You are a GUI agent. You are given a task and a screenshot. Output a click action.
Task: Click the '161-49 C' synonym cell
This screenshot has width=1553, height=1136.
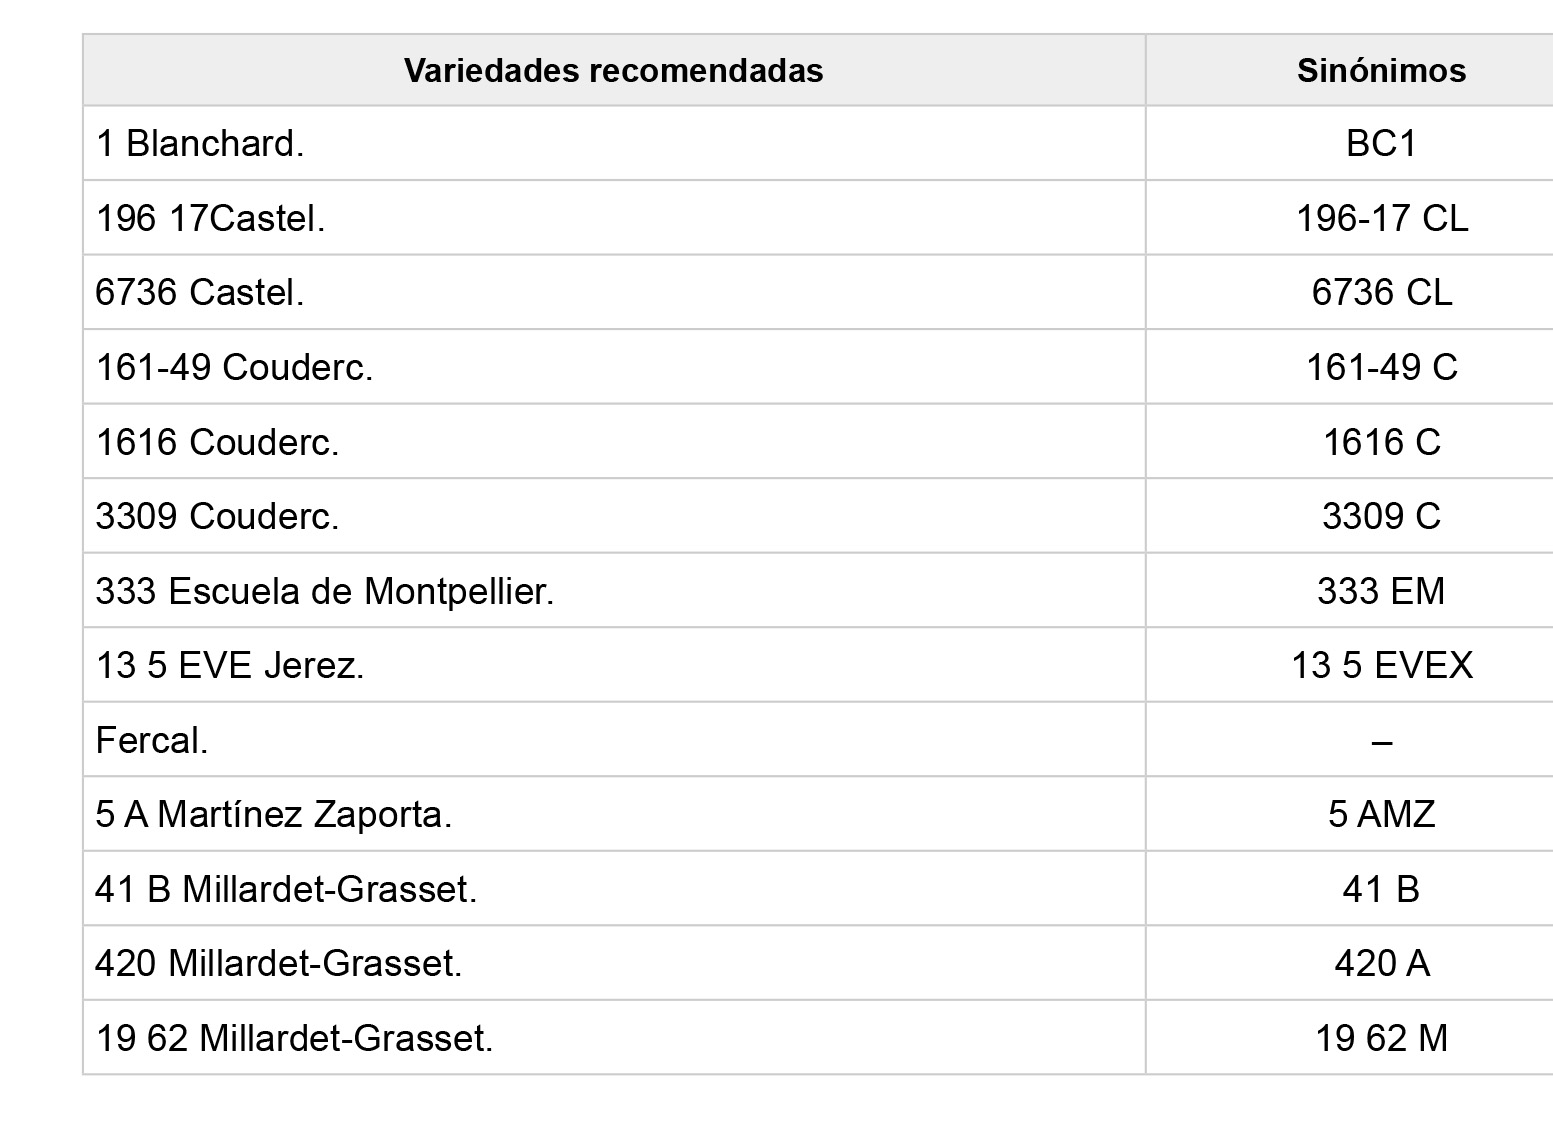(x=1381, y=367)
